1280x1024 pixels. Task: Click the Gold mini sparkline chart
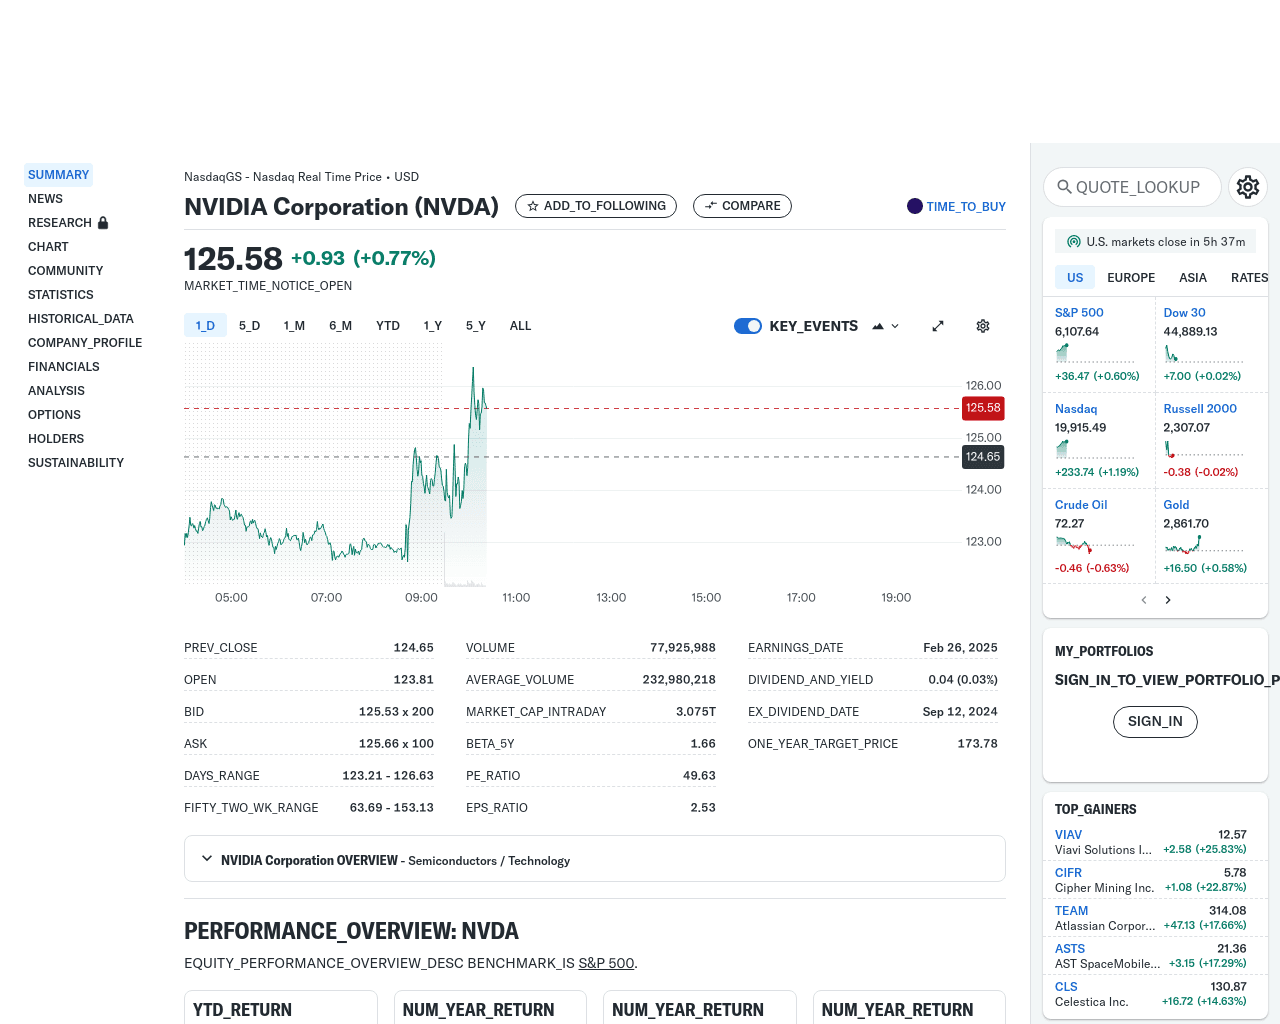1203,545
